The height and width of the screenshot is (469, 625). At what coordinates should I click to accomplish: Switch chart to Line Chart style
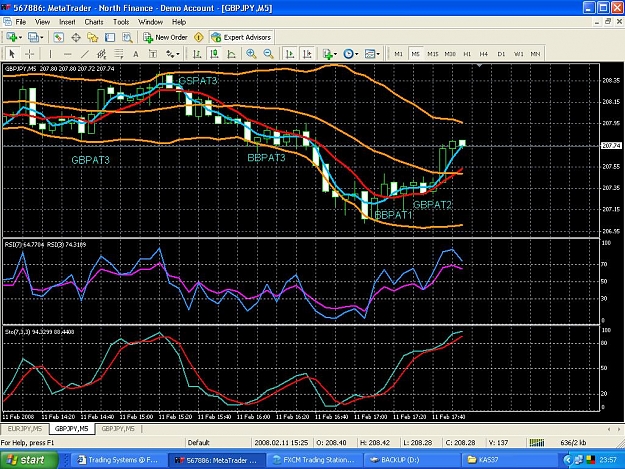(231, 54)
